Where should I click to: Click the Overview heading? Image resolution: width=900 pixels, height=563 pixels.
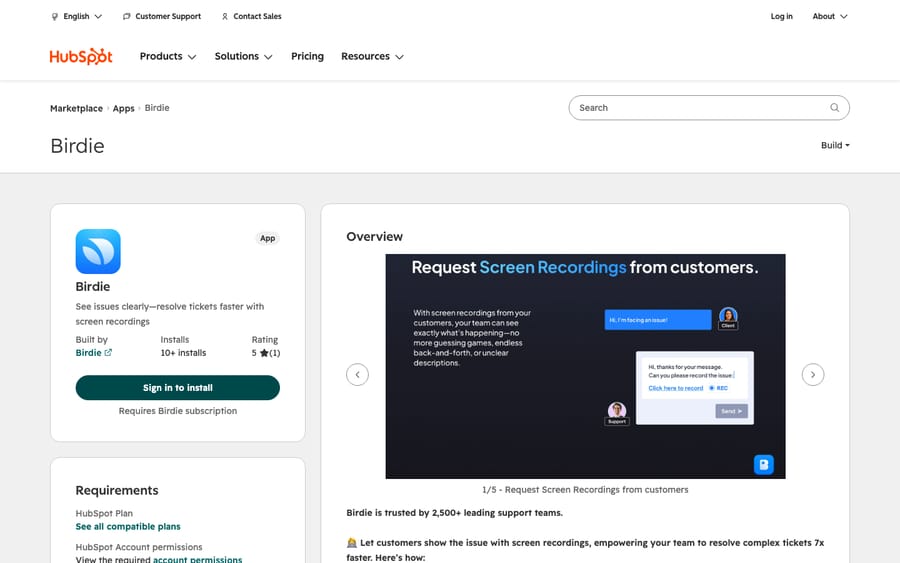click(x=374, y=236)
